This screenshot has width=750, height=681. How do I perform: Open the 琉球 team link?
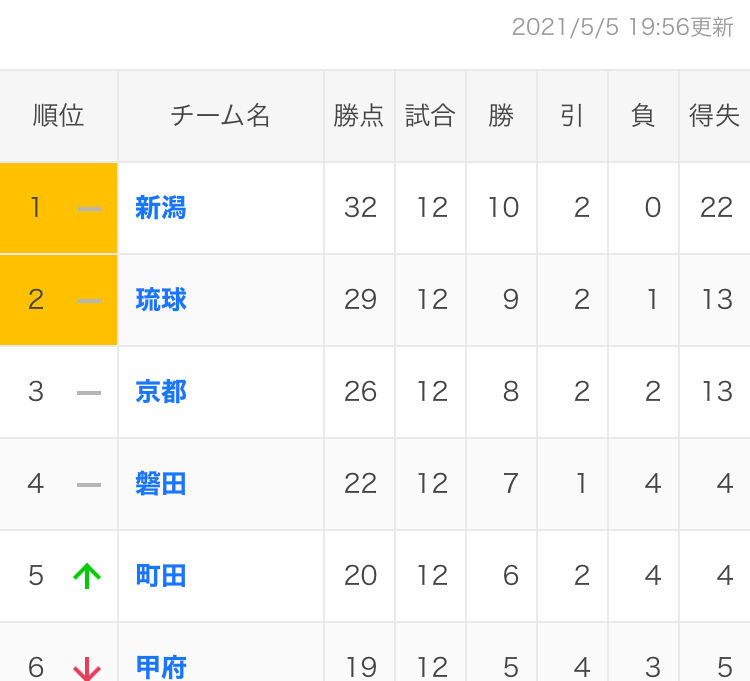[x=161, y=300]
